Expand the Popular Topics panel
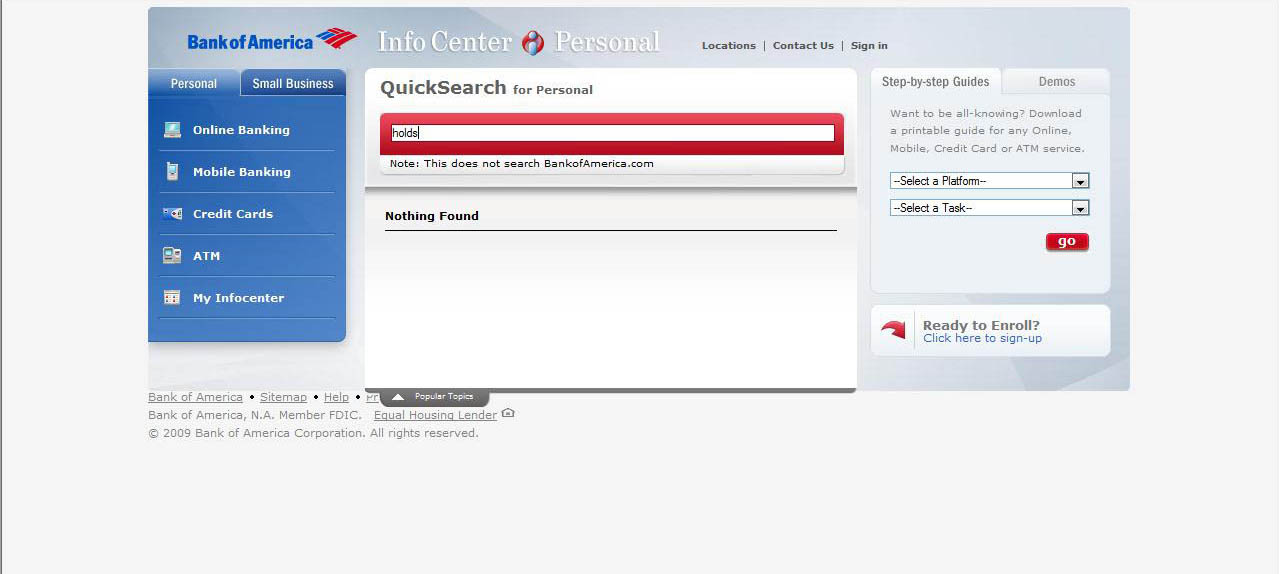 [x=434, y=397]
